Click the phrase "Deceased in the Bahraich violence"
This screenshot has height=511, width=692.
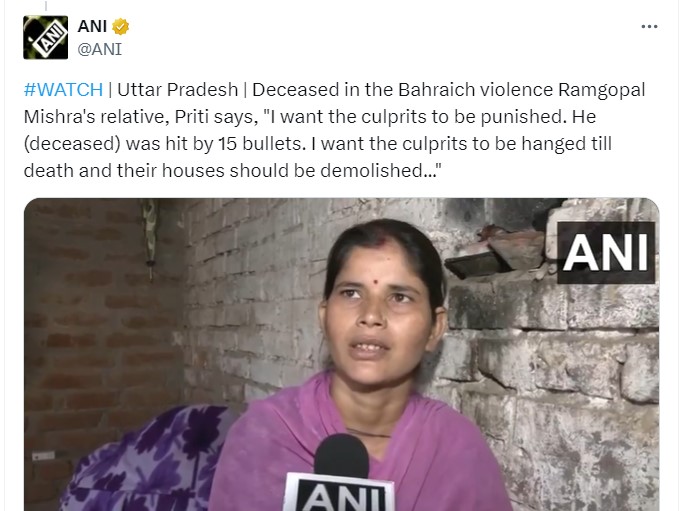point(402,90)
